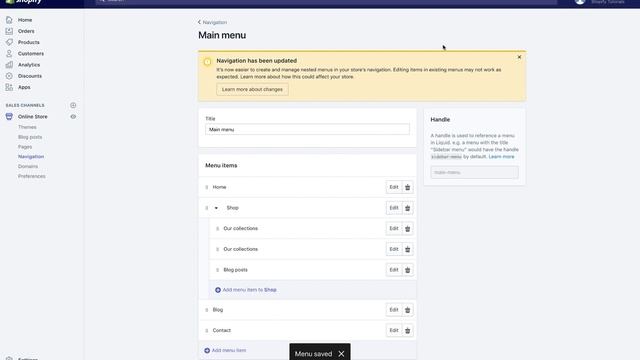This screenshot has height=360, width=640.
Task: Add a sales channel with plus icon
Action: 73,105
